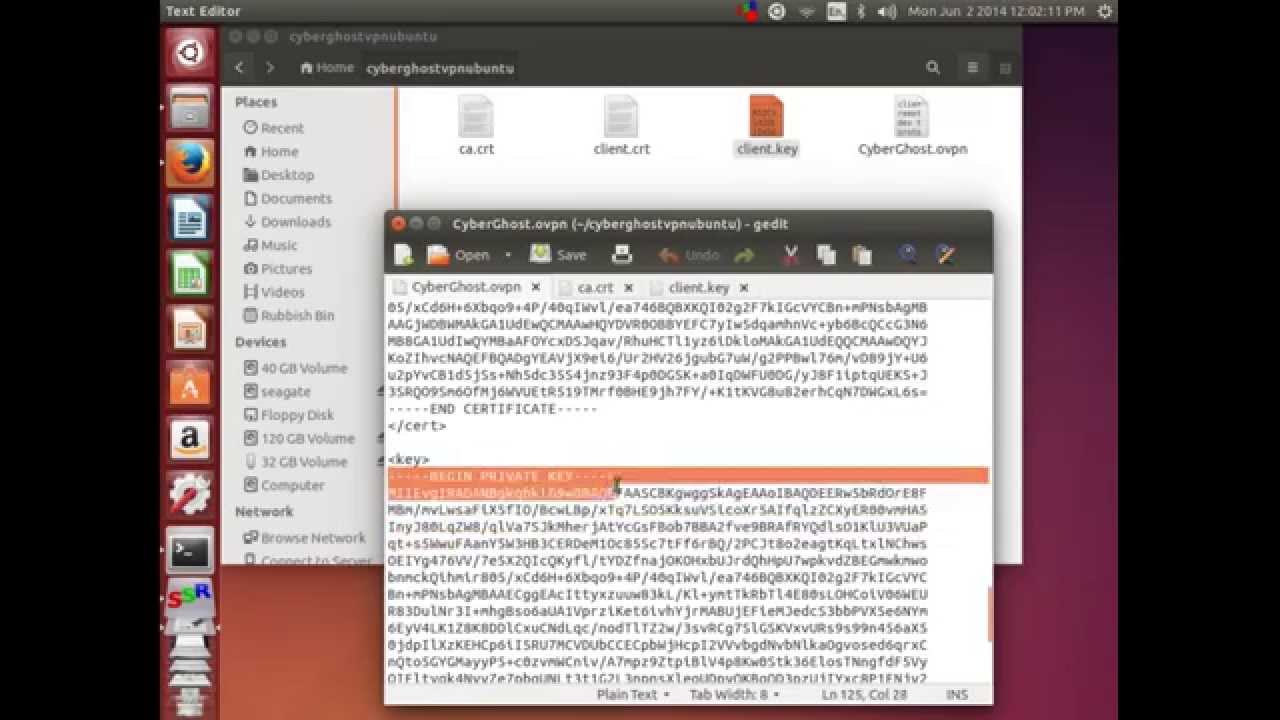
Task: Save the CyberGhost.ovpn document
Action: pyautogui.click(x=558, y=255)
